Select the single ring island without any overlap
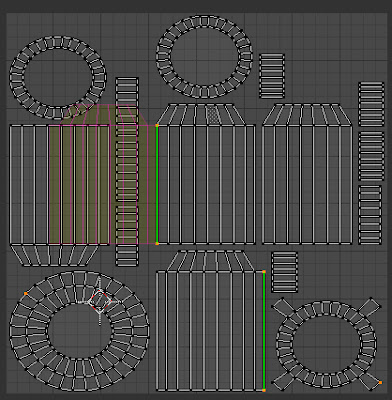Viewport: 392px width, 400px height. (204, 57)
